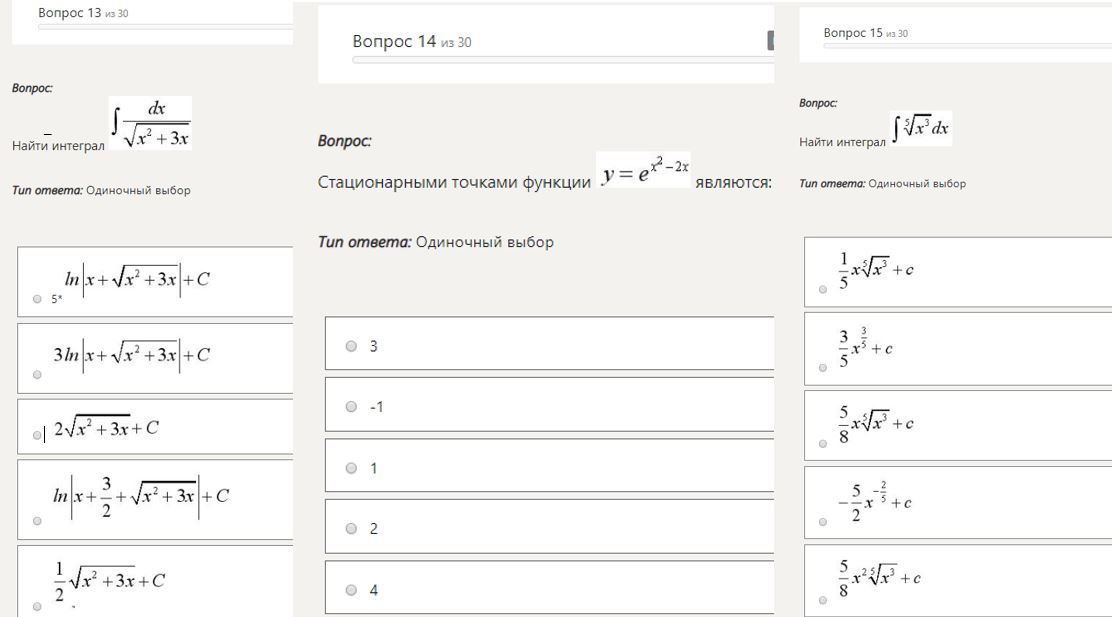Select the 1/5·x·⁵√x³+c answer option
The height and width of the screenshot is (617, 1112).
point(823,289)
